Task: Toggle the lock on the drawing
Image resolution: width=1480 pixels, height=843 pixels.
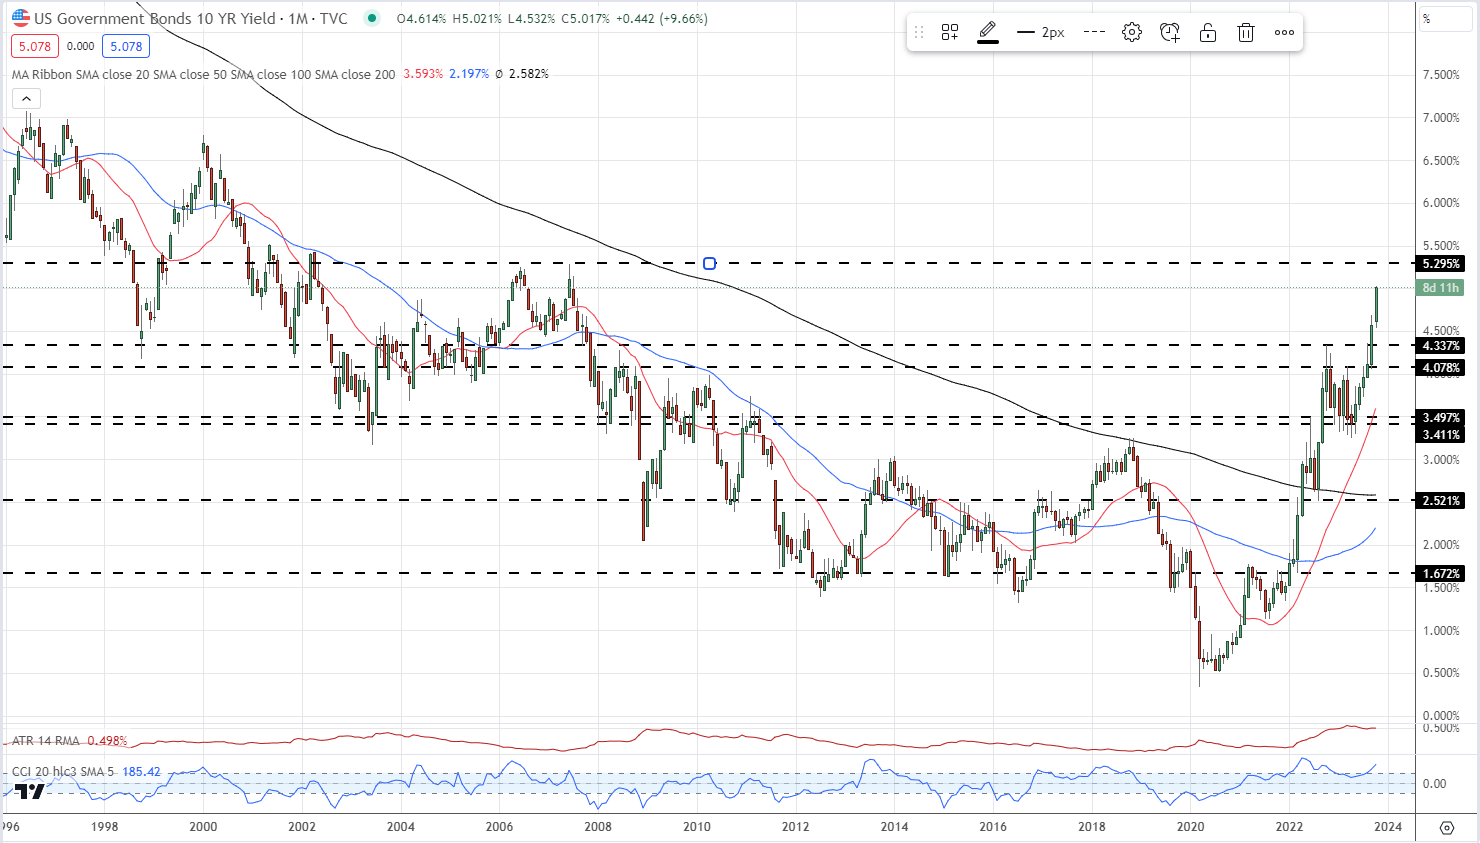Action: pyautogui.click(x=1208, y=33)
